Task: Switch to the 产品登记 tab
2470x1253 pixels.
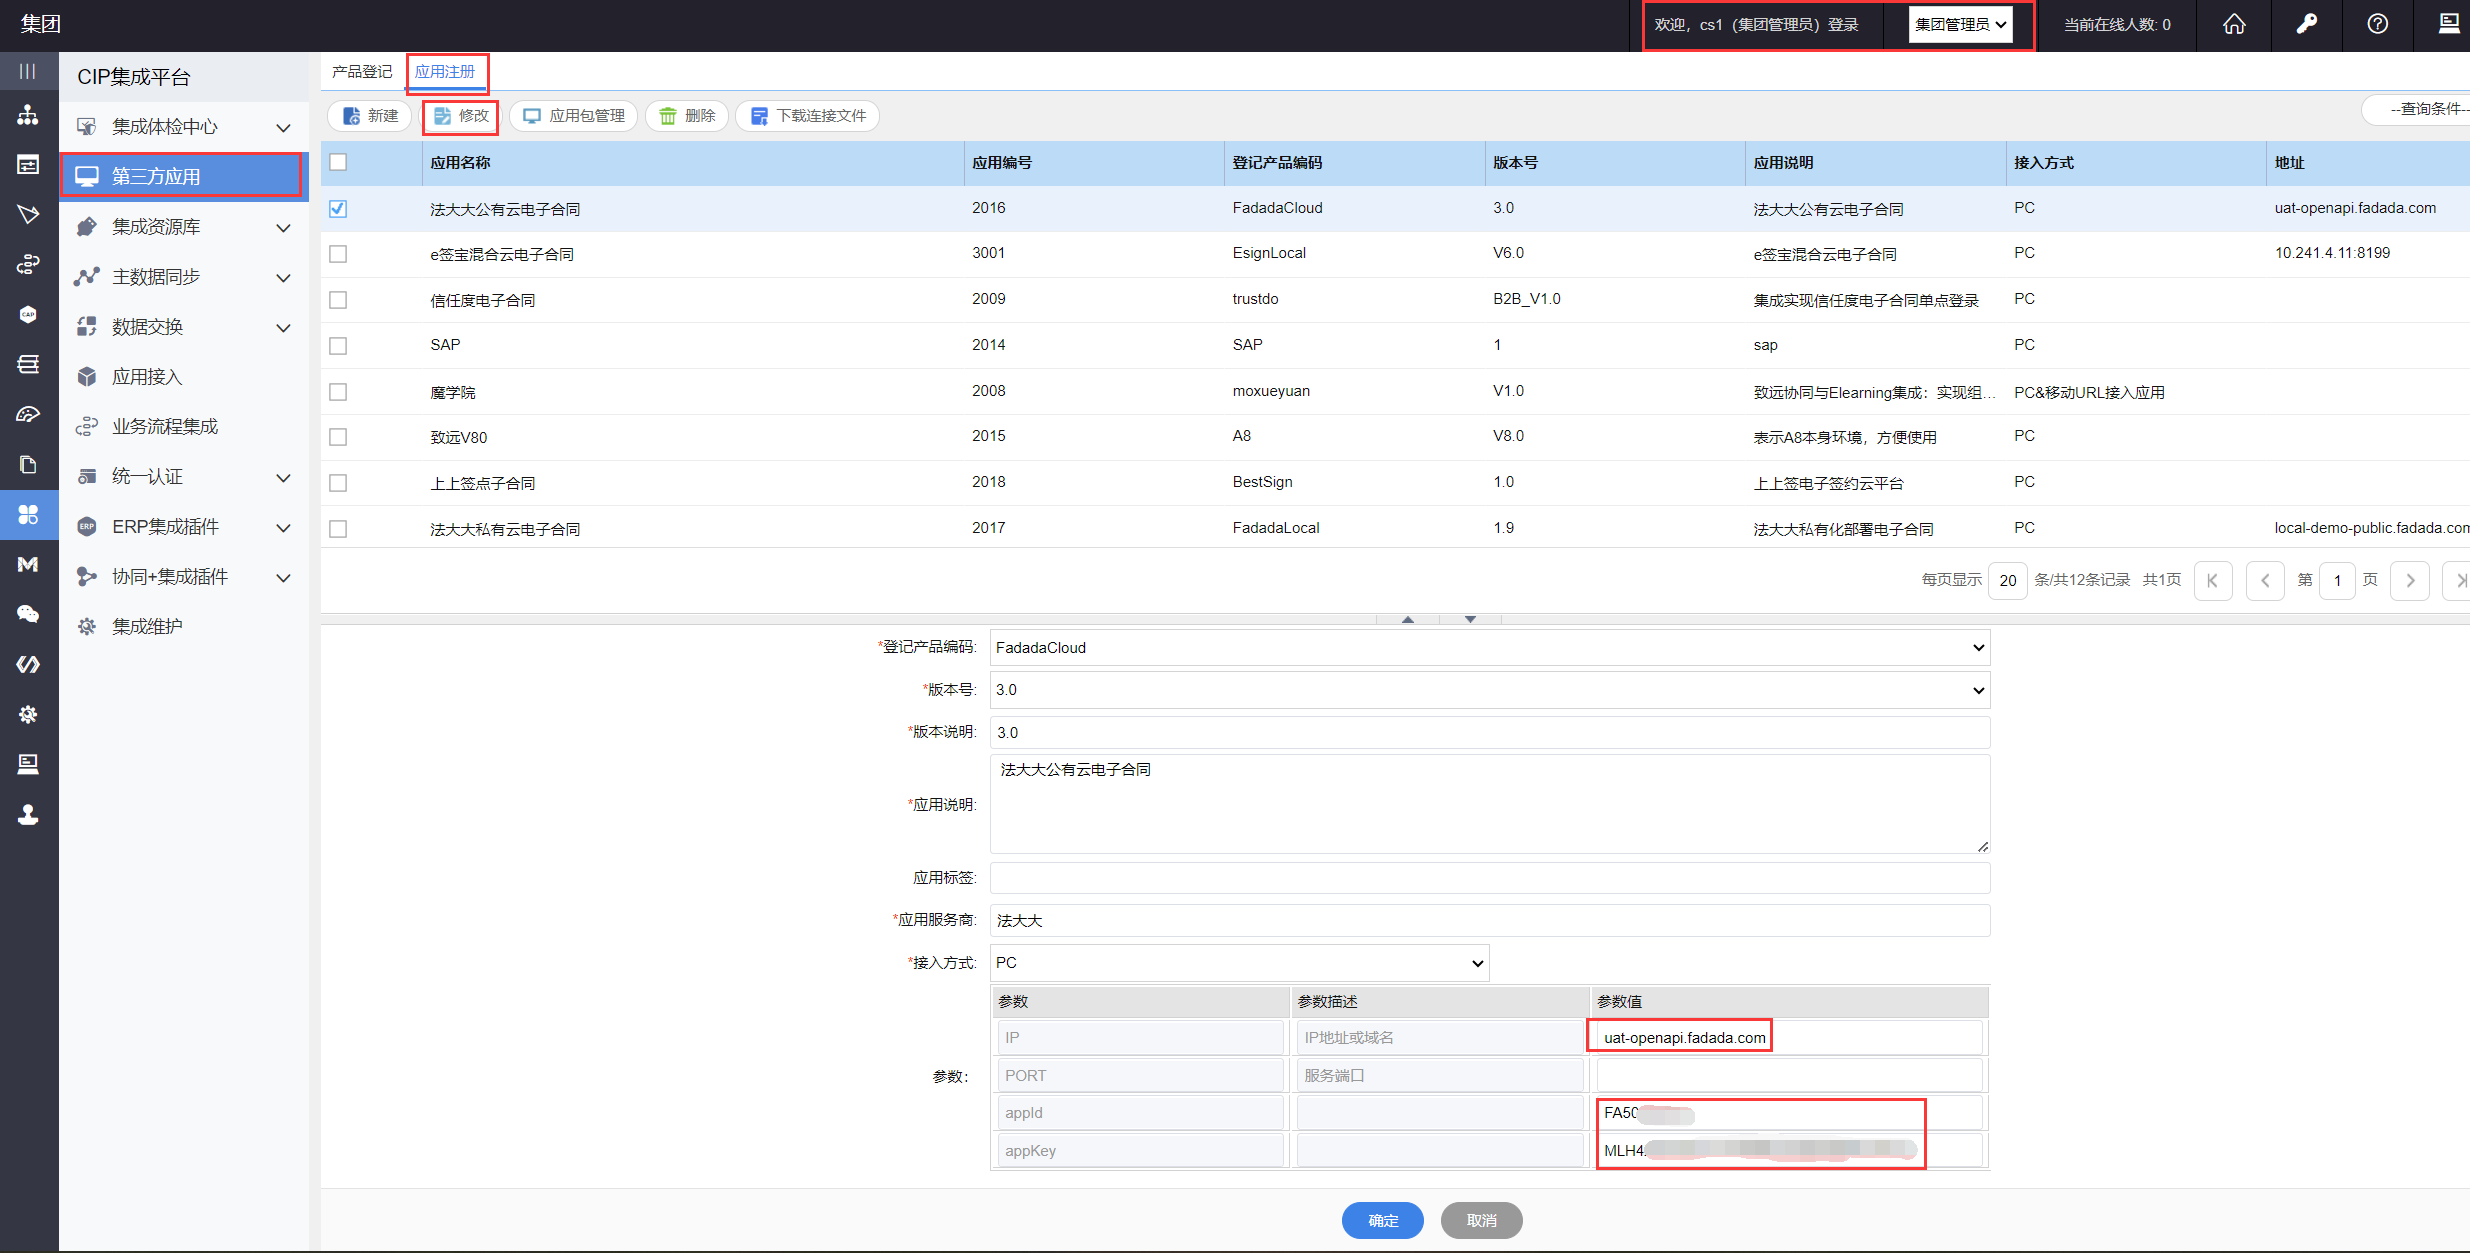Action: pyautogui.click(x=362, y=72)
